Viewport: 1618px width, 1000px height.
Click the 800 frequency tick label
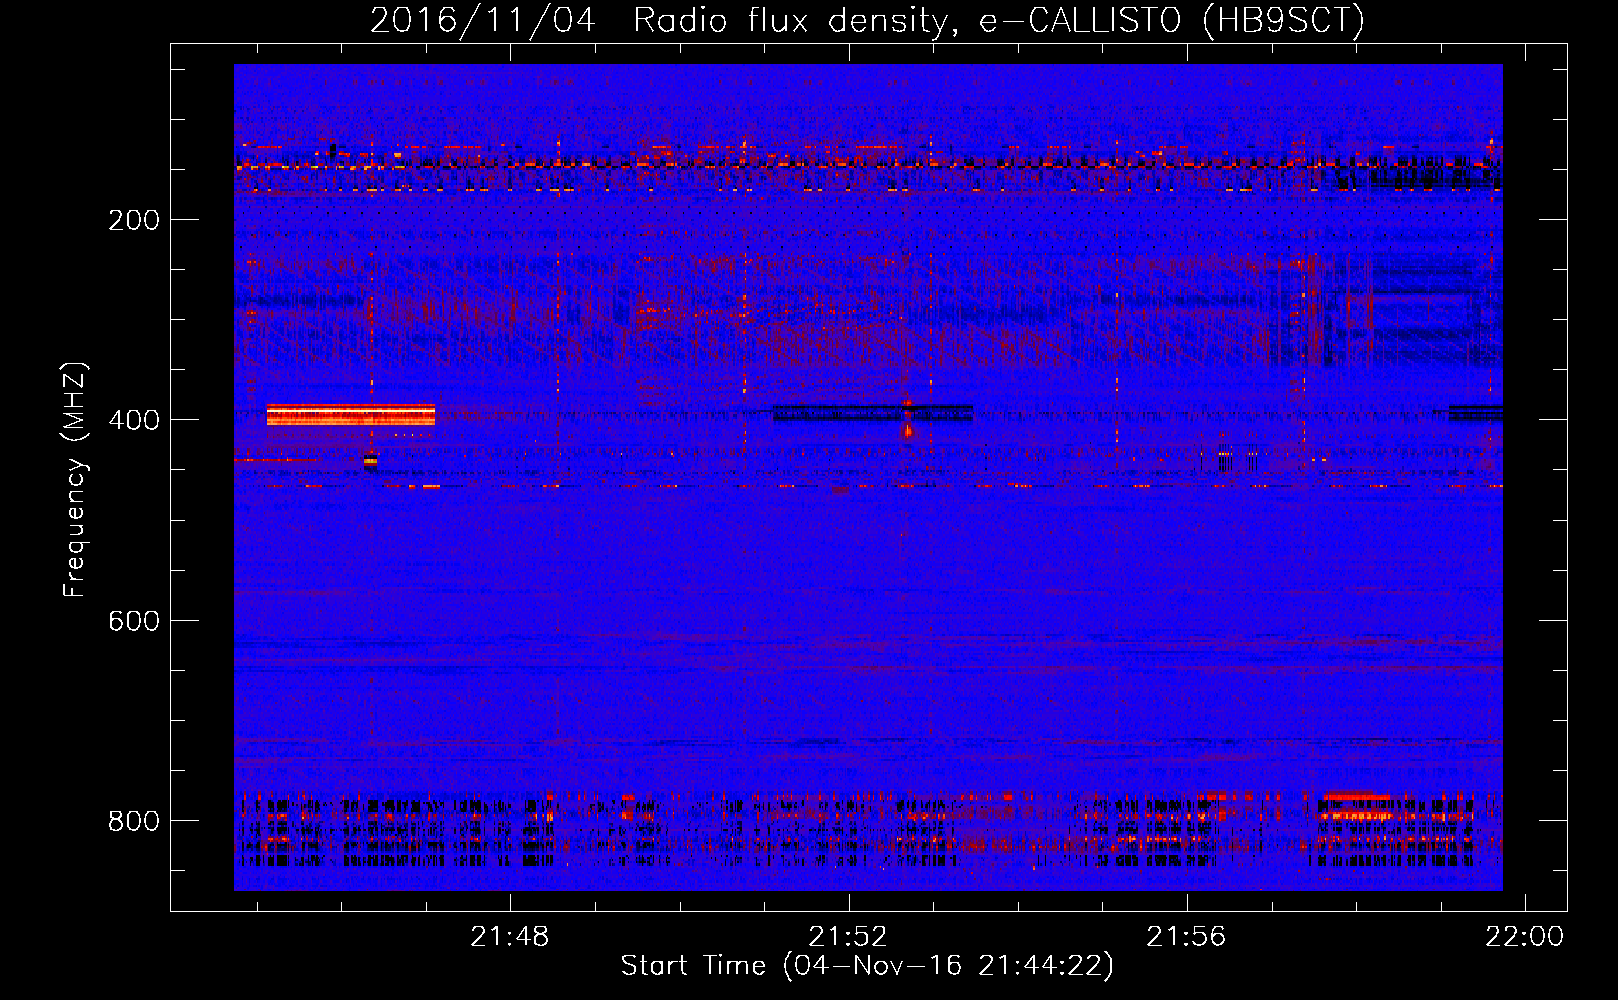[x=134, y=821]
